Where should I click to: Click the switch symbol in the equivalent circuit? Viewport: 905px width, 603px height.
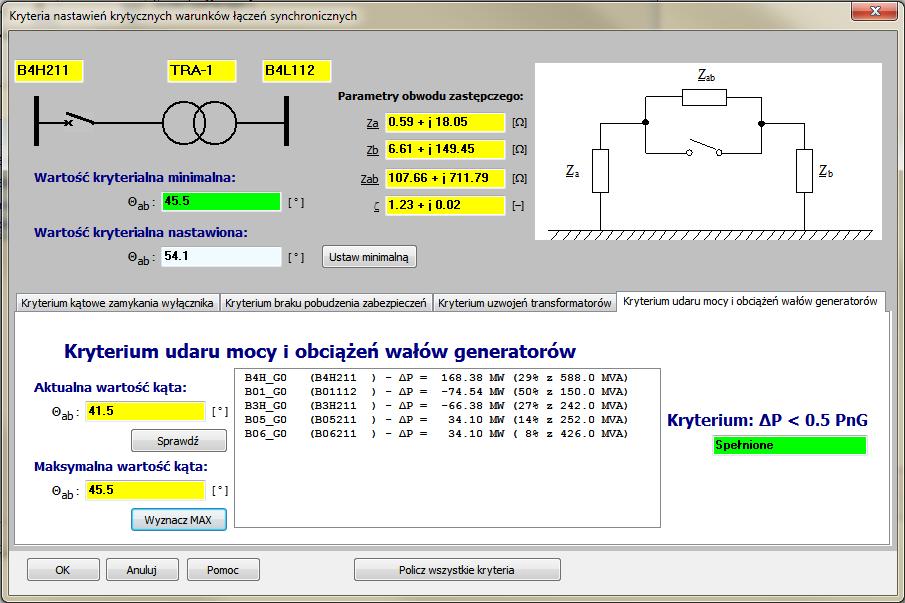(x=704, y=148)
